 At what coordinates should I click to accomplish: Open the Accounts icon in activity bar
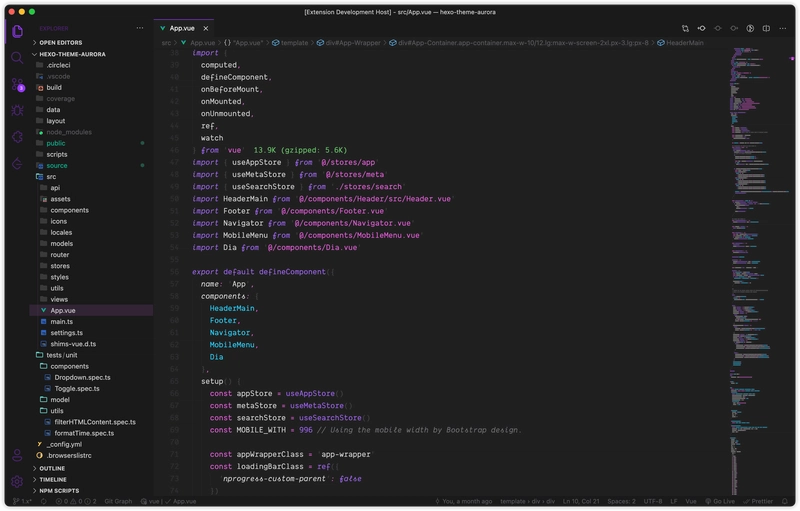[17, 455]
